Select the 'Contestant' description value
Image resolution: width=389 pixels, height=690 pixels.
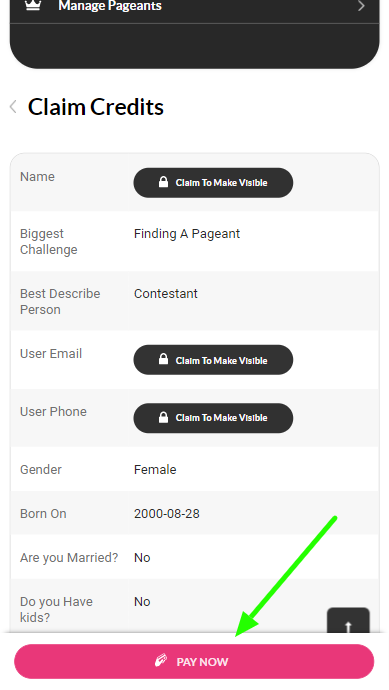click(166, 294)
